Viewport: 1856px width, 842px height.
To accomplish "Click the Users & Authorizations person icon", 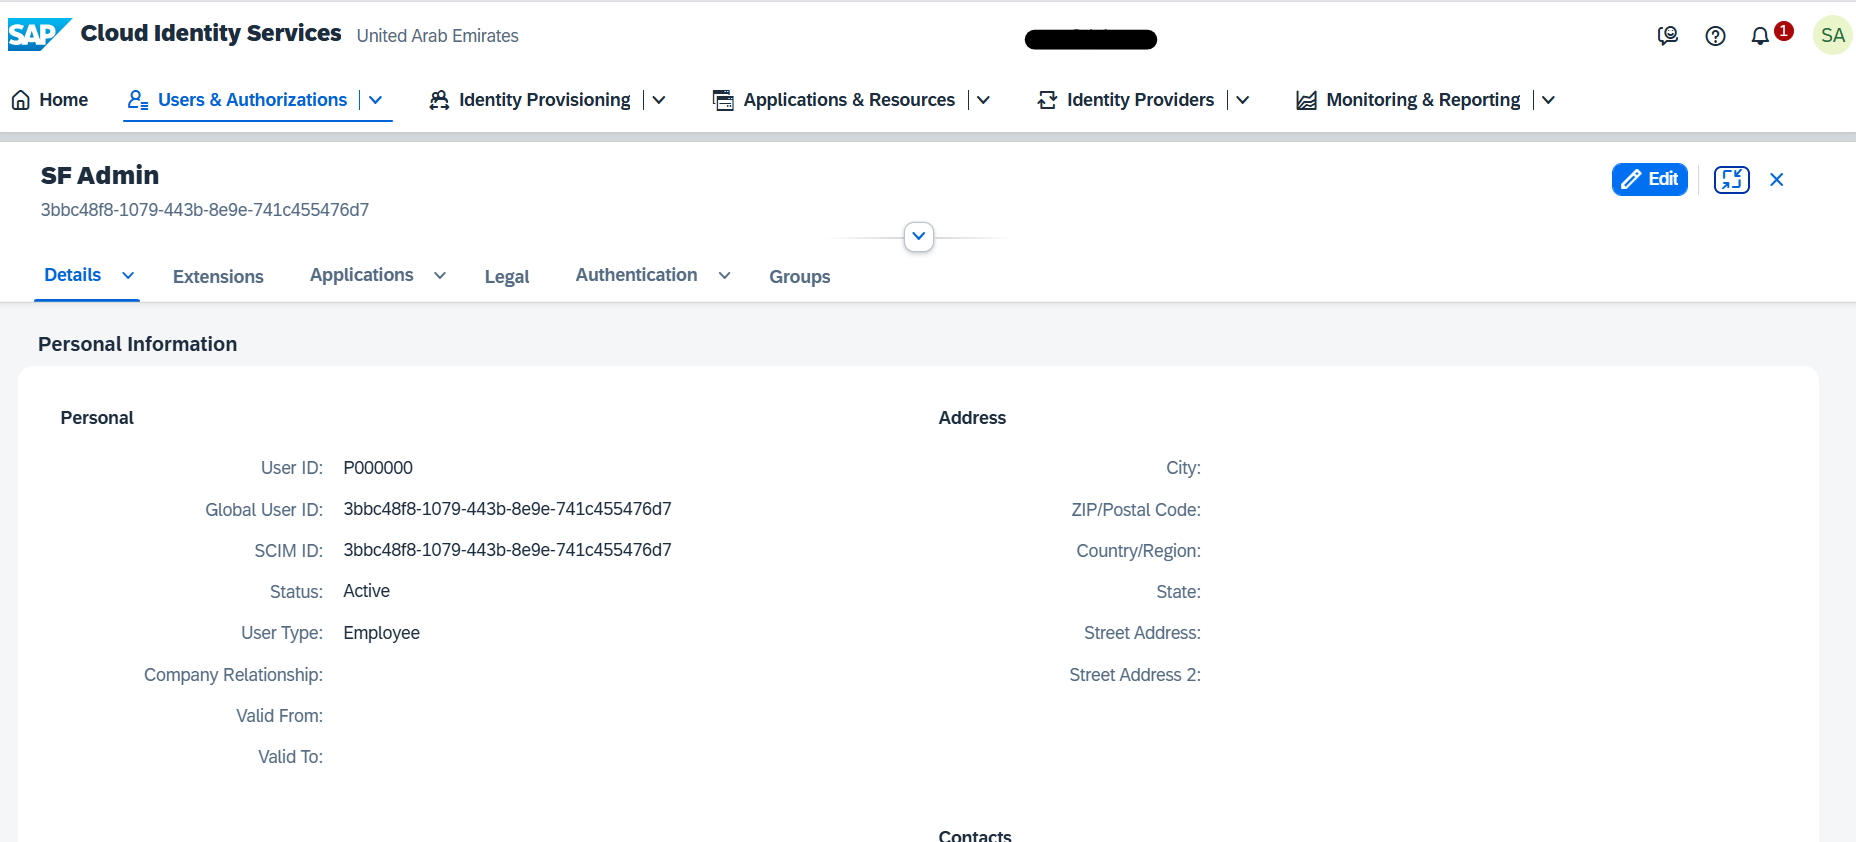I will point(138,100).
